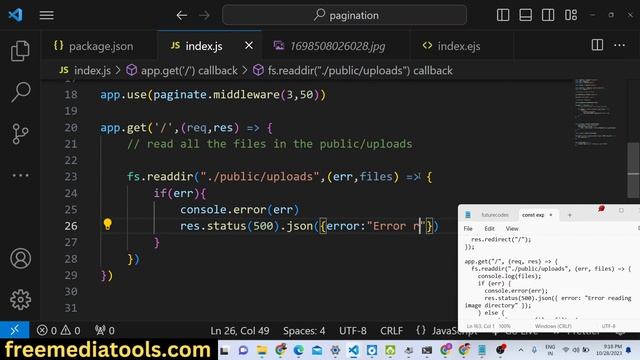The image size is (640, 360).
Task: Go forward with the right arrow
Action: (x=204, y=16)
